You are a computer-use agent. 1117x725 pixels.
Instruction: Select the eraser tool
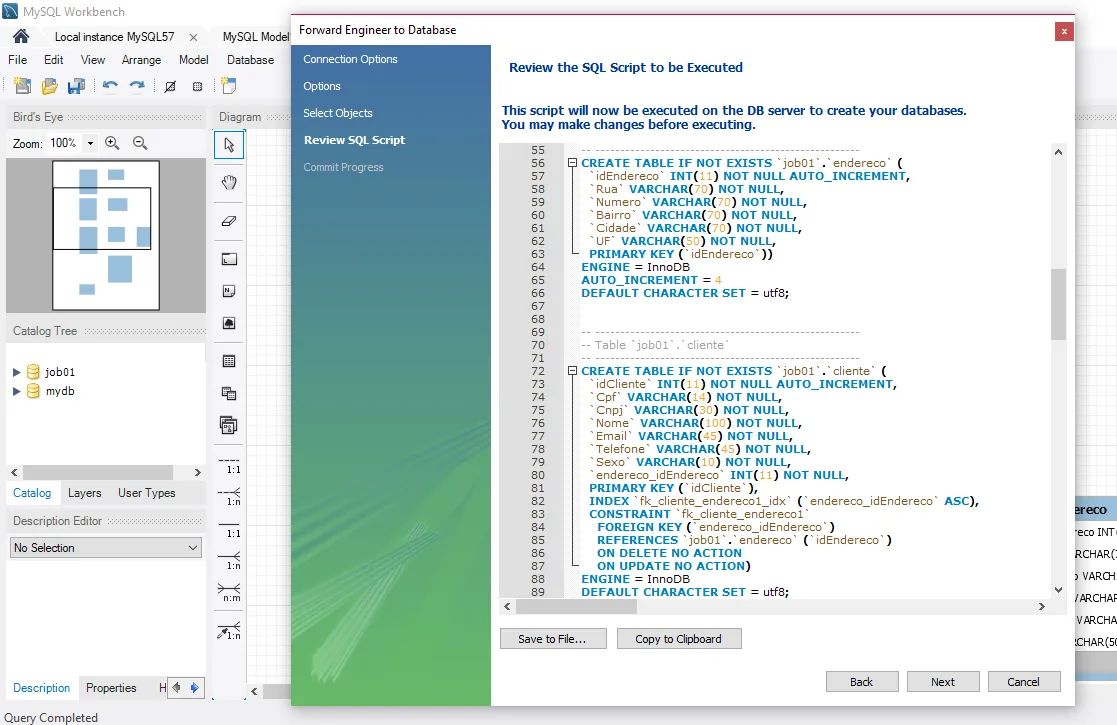(229, 221)
